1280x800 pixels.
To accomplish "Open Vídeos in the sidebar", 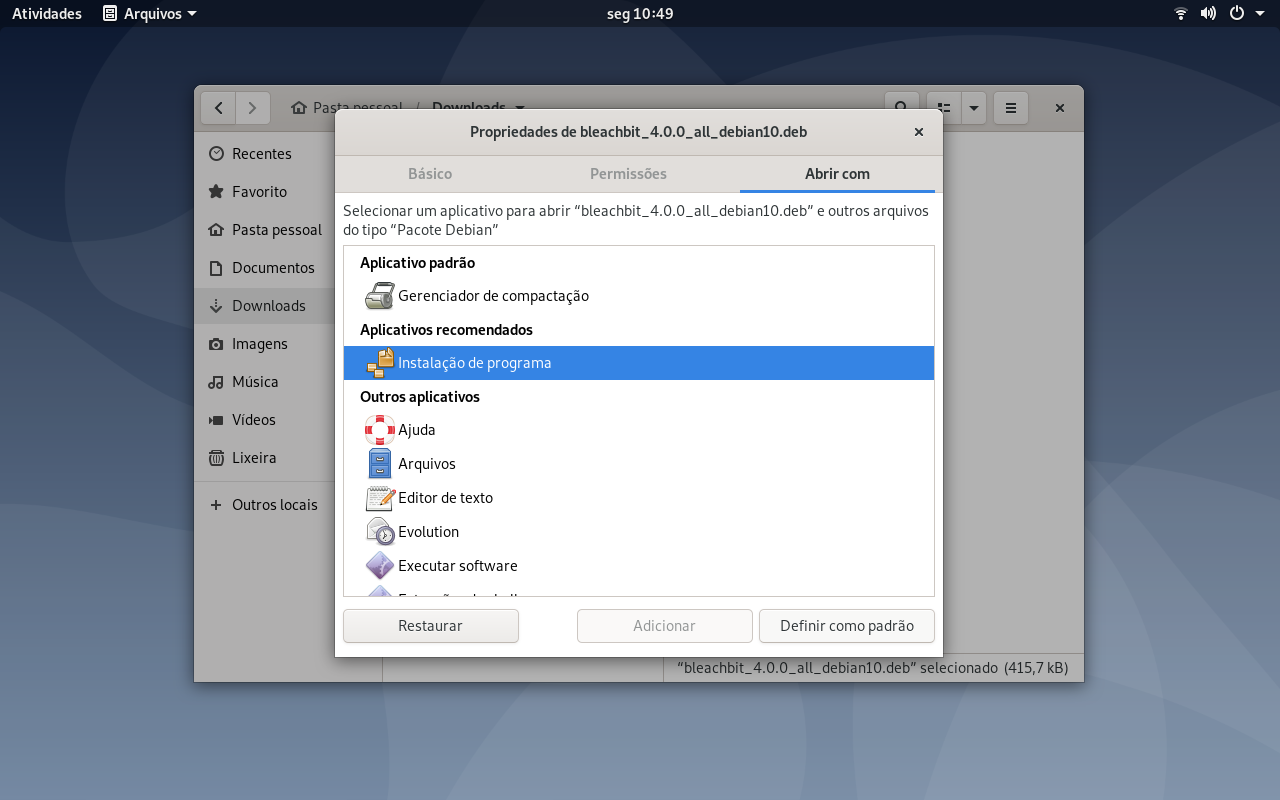I will pos(264,420).
